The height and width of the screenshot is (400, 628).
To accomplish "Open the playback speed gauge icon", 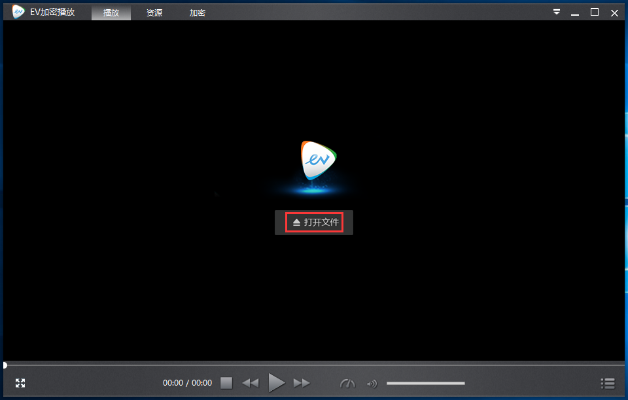I will click(347, 384).
